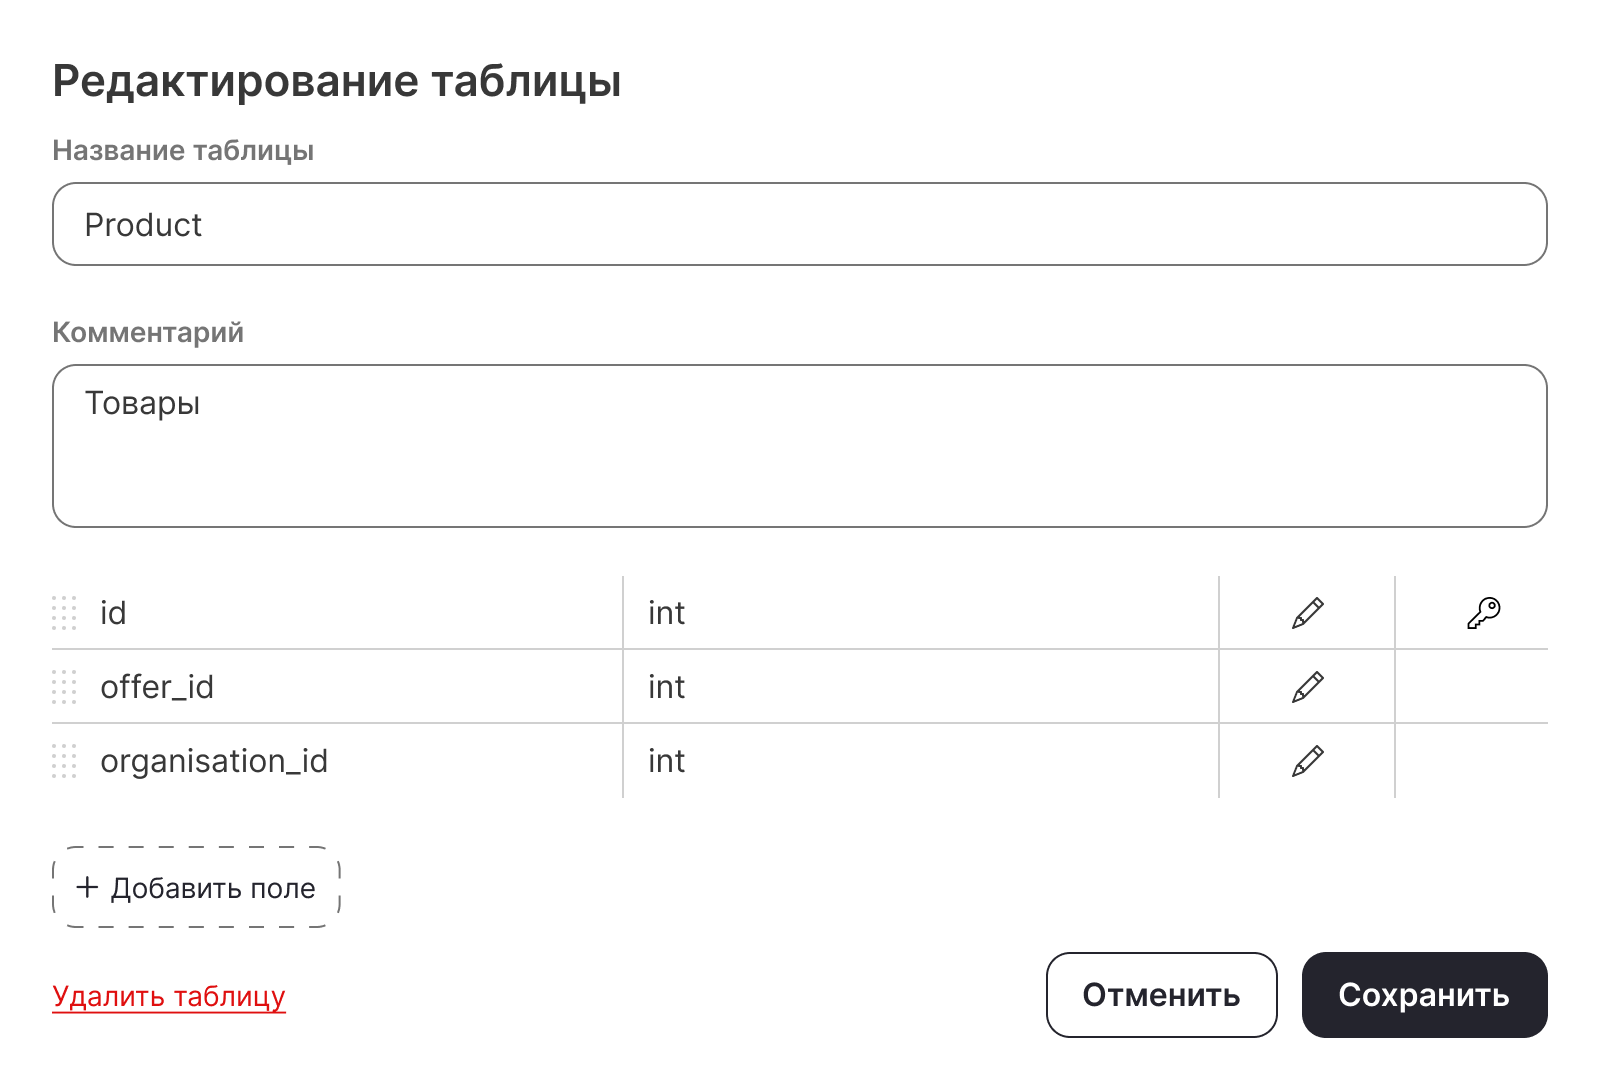Select the offer_id field name
This screenshot has height=1090, width=1600.
point(157,687)
